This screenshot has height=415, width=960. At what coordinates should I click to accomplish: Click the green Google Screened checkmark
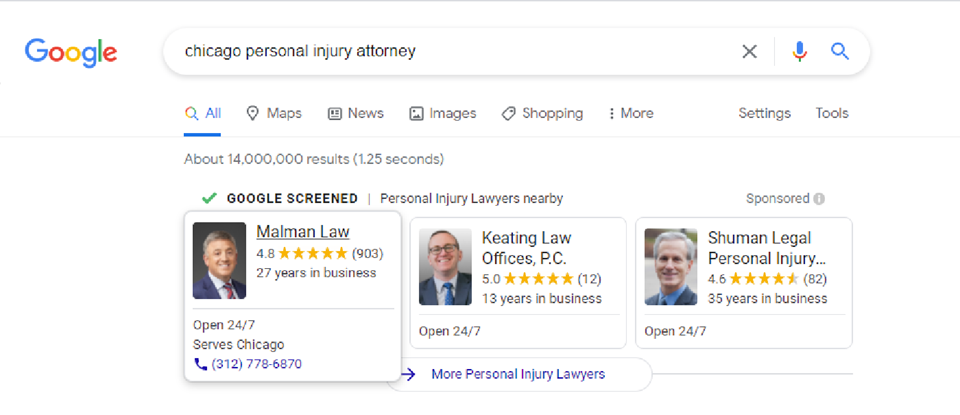point(209,198)
